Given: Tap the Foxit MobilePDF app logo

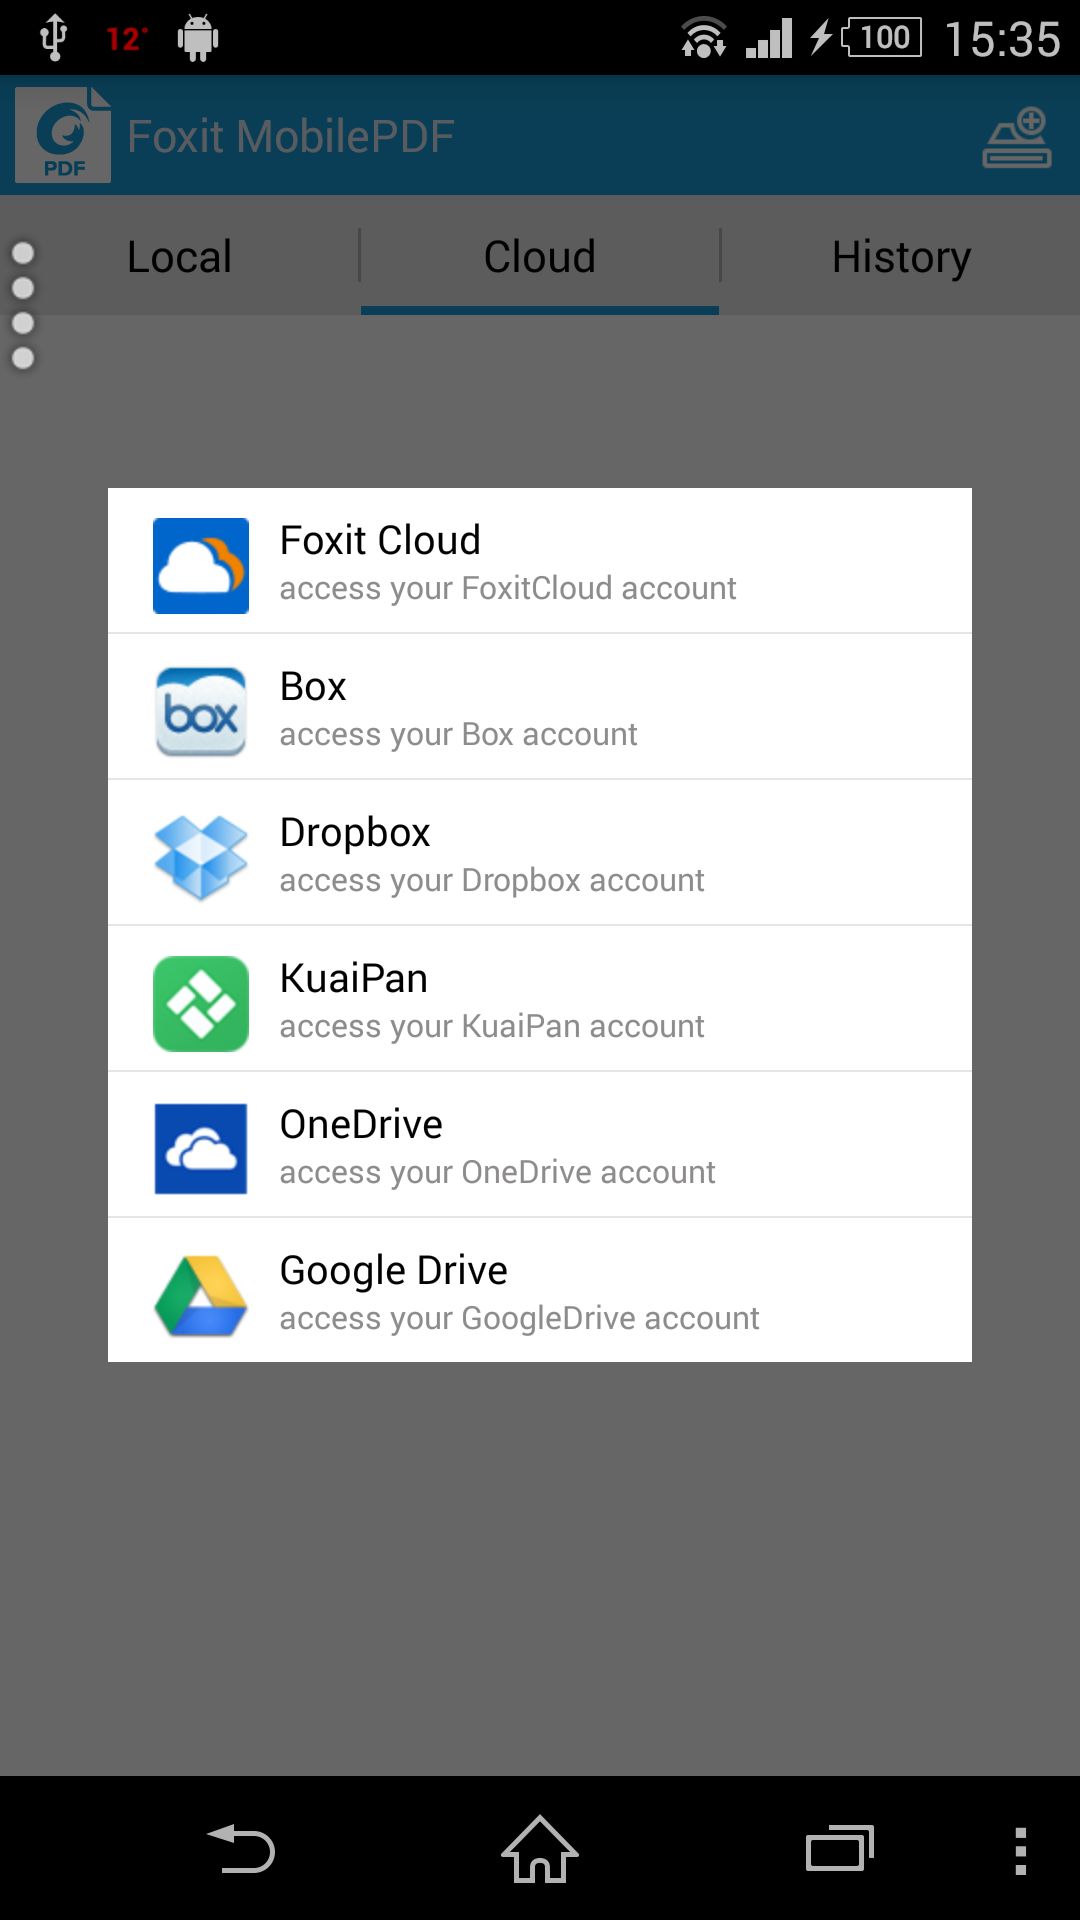Looking at the screenshot, I should [x=63, y=135].
